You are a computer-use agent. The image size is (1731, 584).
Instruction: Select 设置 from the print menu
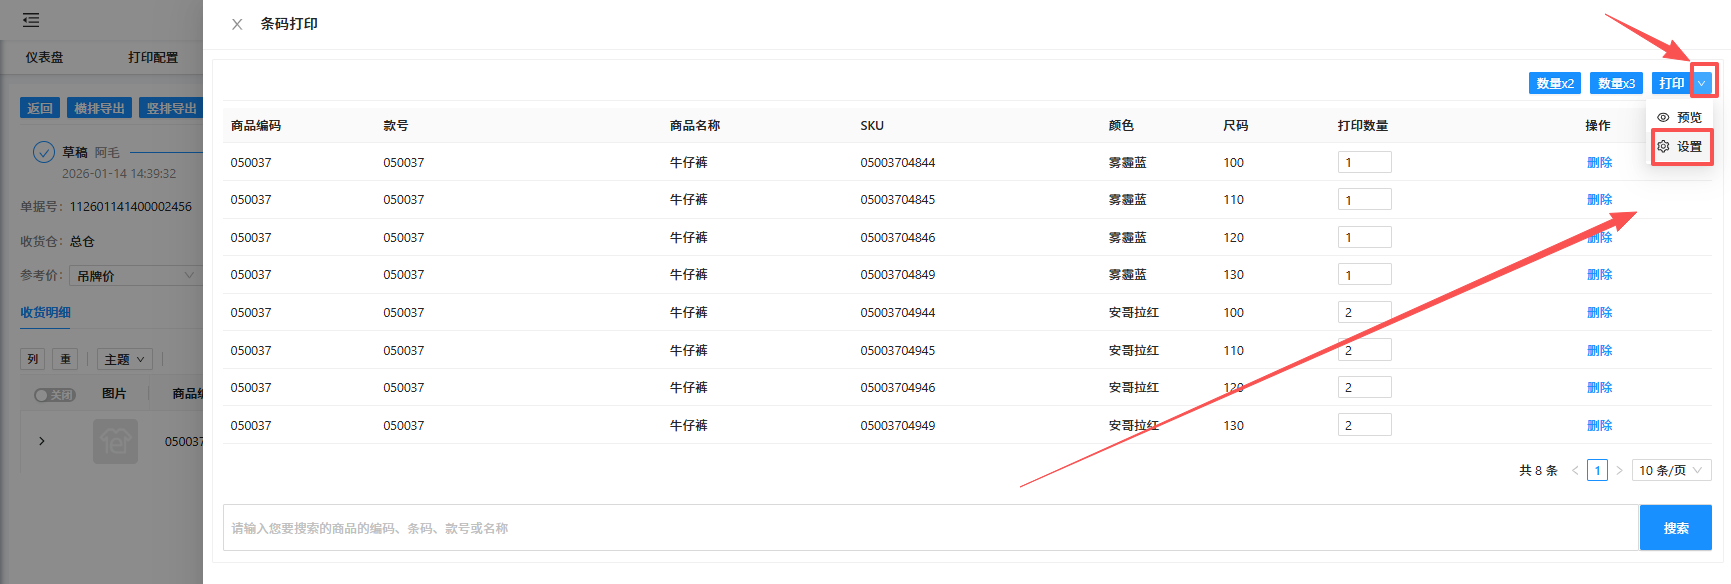(x=1681, y=147)
